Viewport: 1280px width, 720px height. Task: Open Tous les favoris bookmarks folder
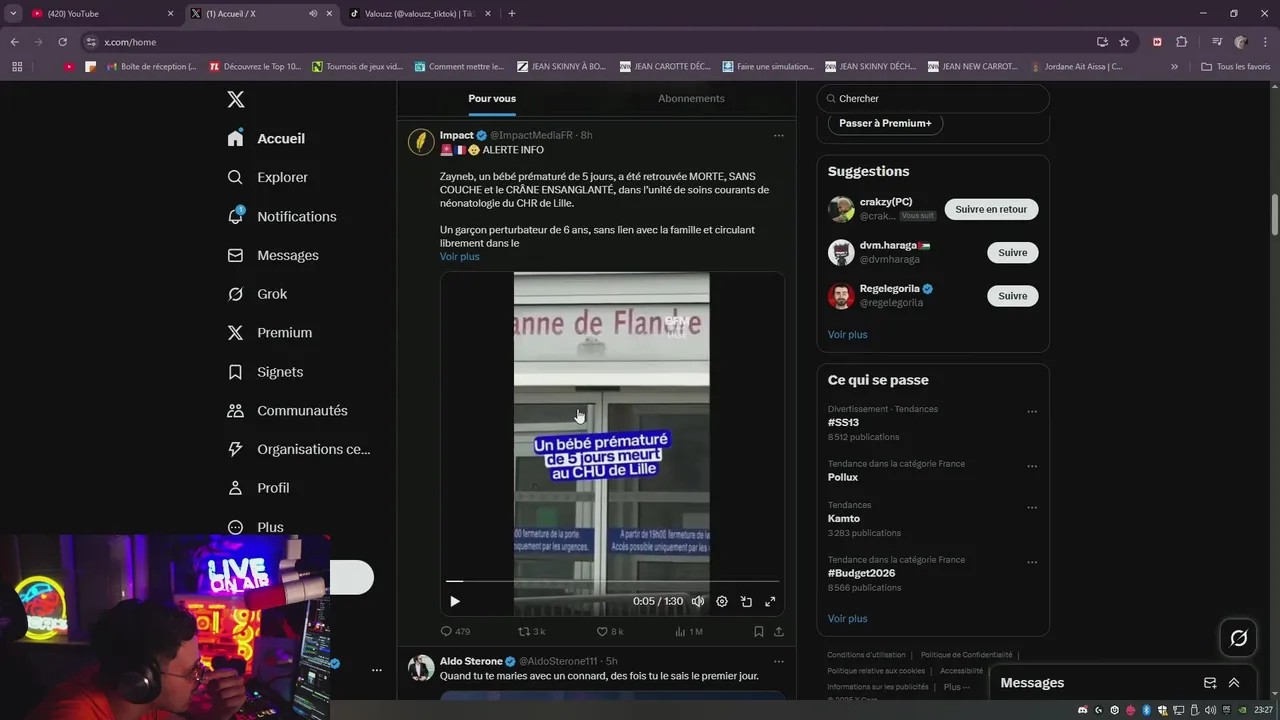[1236, 67]
